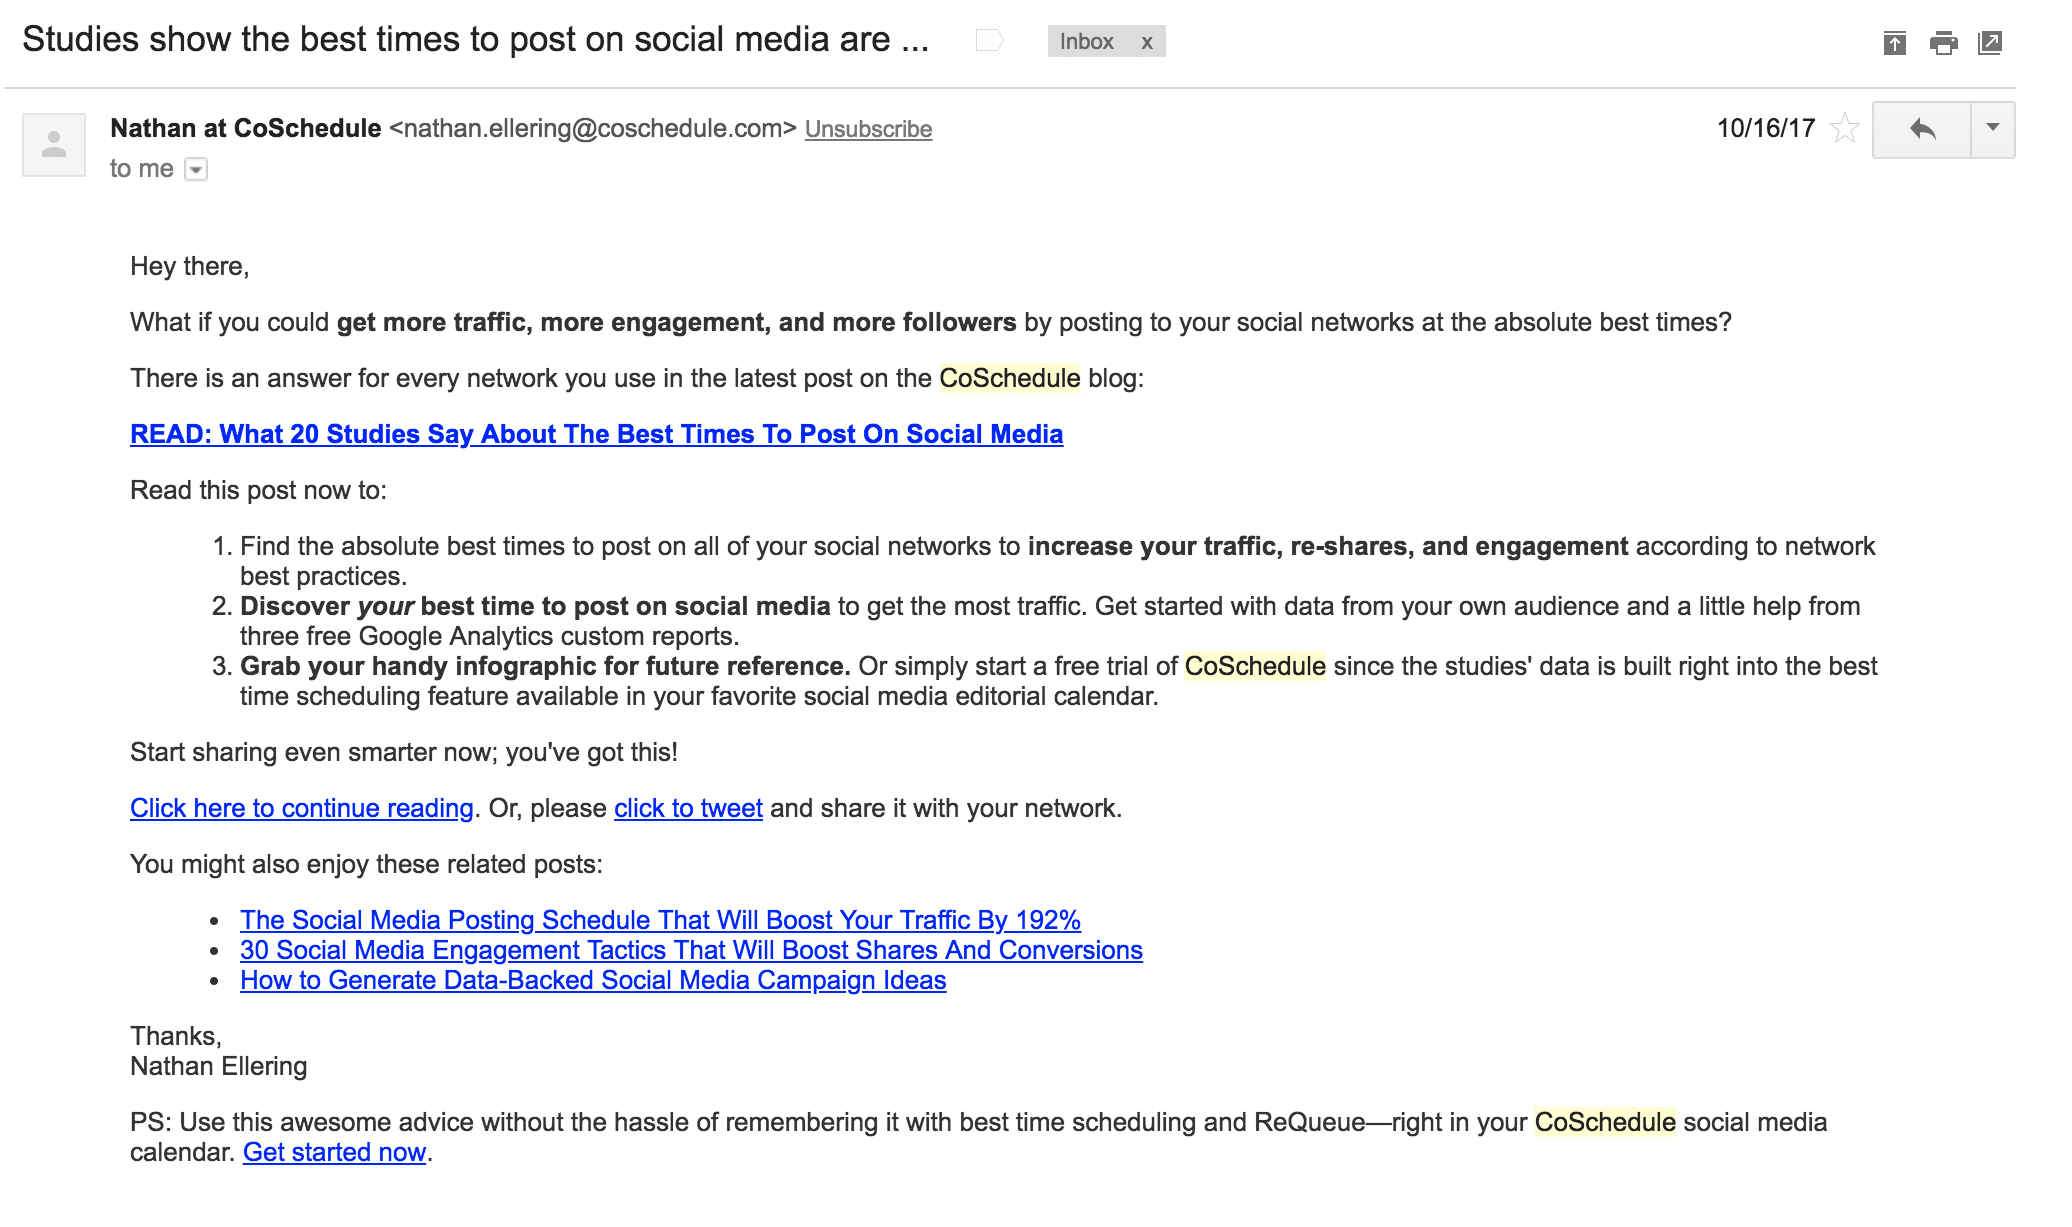The height and width of the screenshot is (1227, 2072).
Task: Click 'Grab your handy infographic' bold text
Action: coord(545,666)
